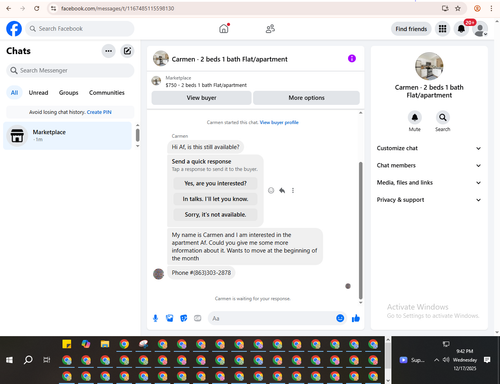Click the browser address bar URL
Image resolution: width=500 pixels, height=384 pixels.
tap(117, 8)
